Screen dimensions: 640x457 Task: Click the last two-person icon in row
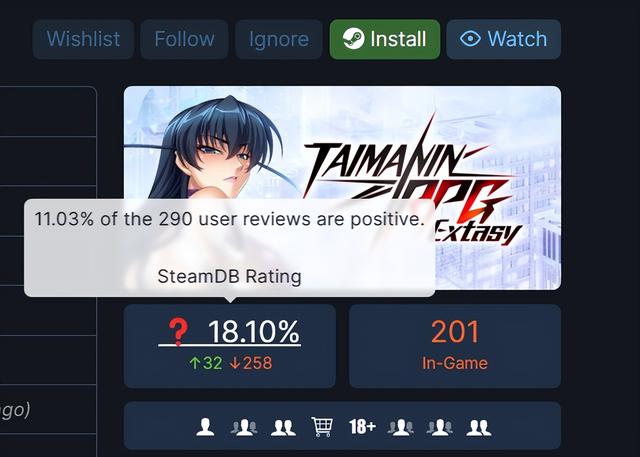(x=478, y=427)
